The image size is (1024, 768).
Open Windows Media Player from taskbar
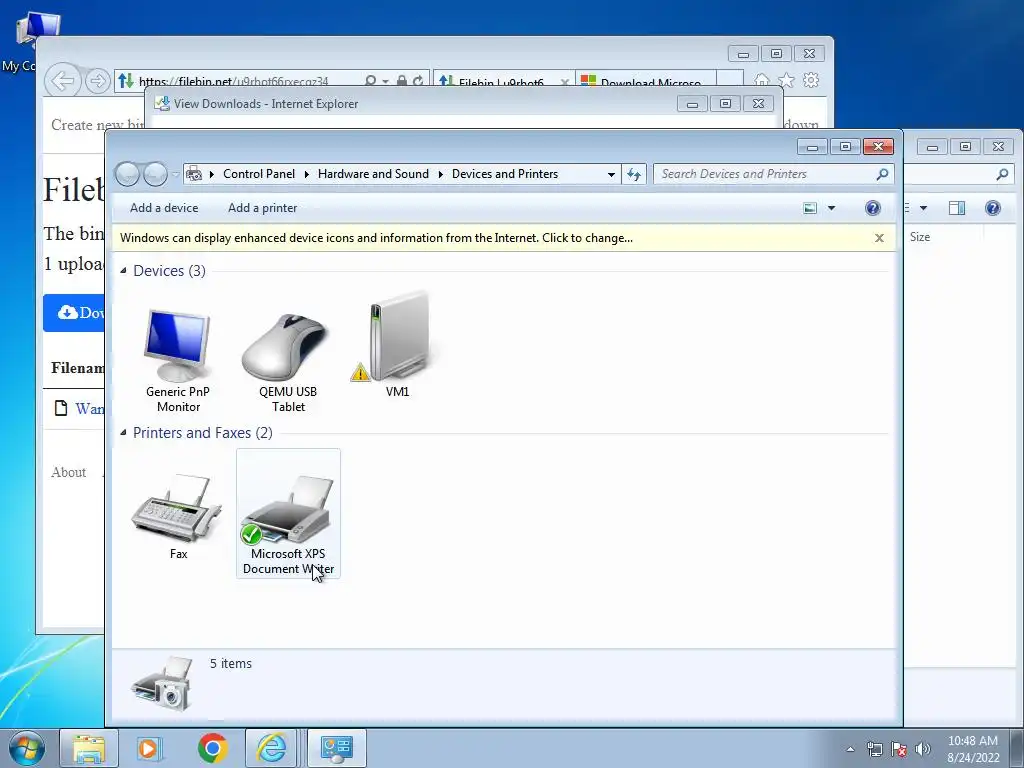[x=150, y=748]
